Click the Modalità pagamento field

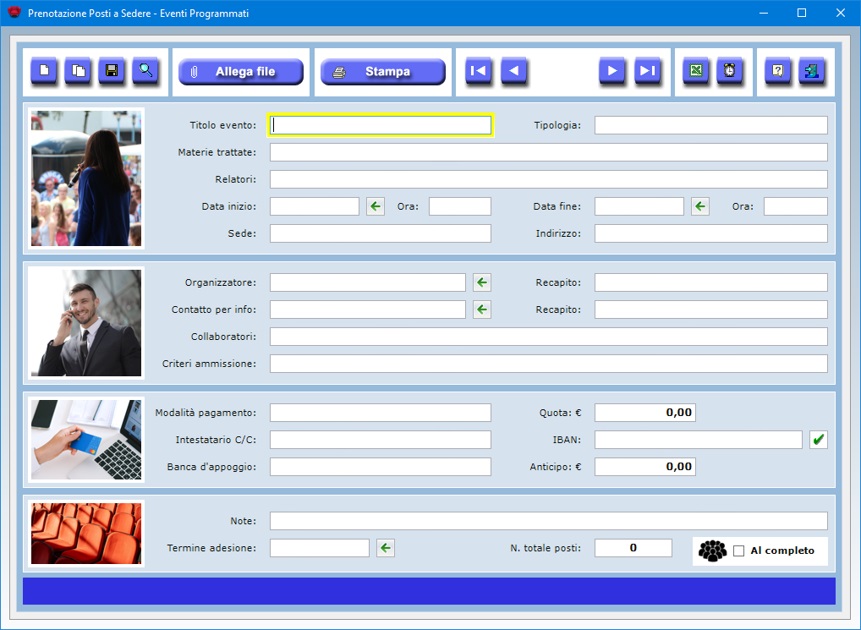381,412
